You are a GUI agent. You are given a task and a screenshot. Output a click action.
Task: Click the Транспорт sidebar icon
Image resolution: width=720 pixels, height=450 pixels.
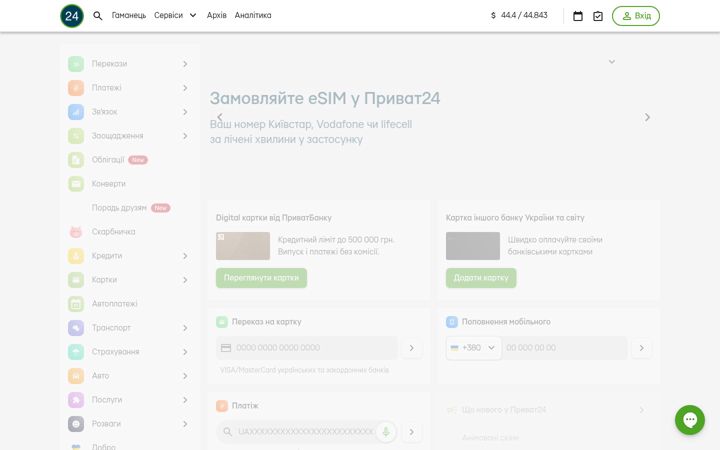tap(76, 328)
